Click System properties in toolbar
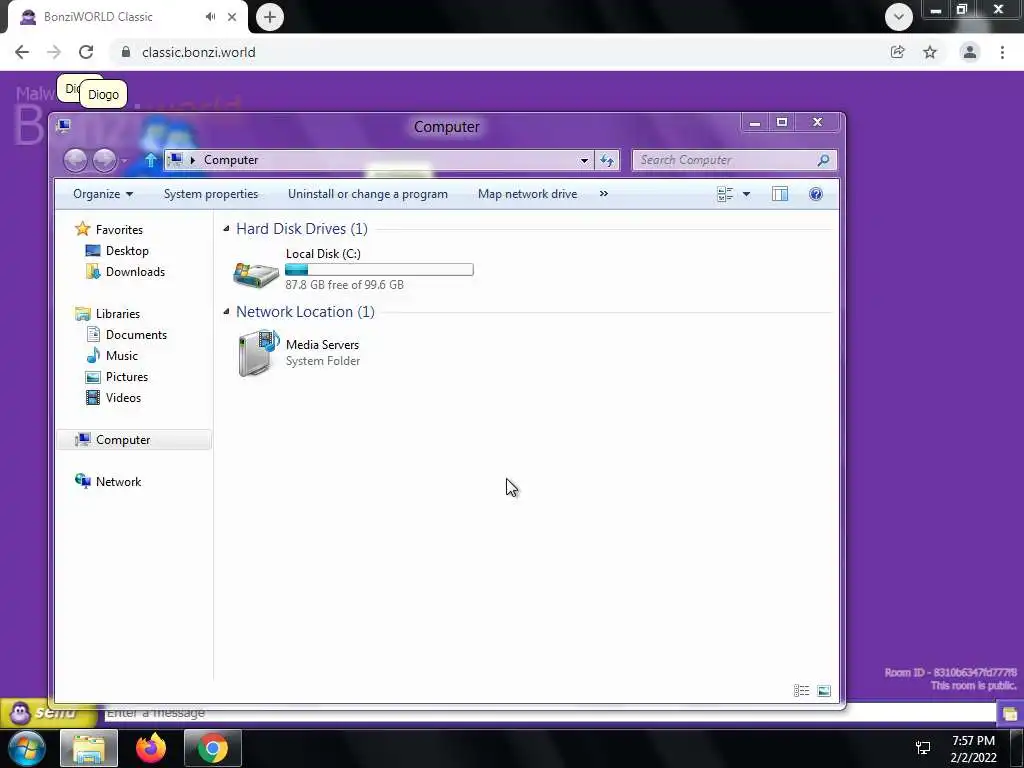1024x768 pixels. [x=211, y=194]
